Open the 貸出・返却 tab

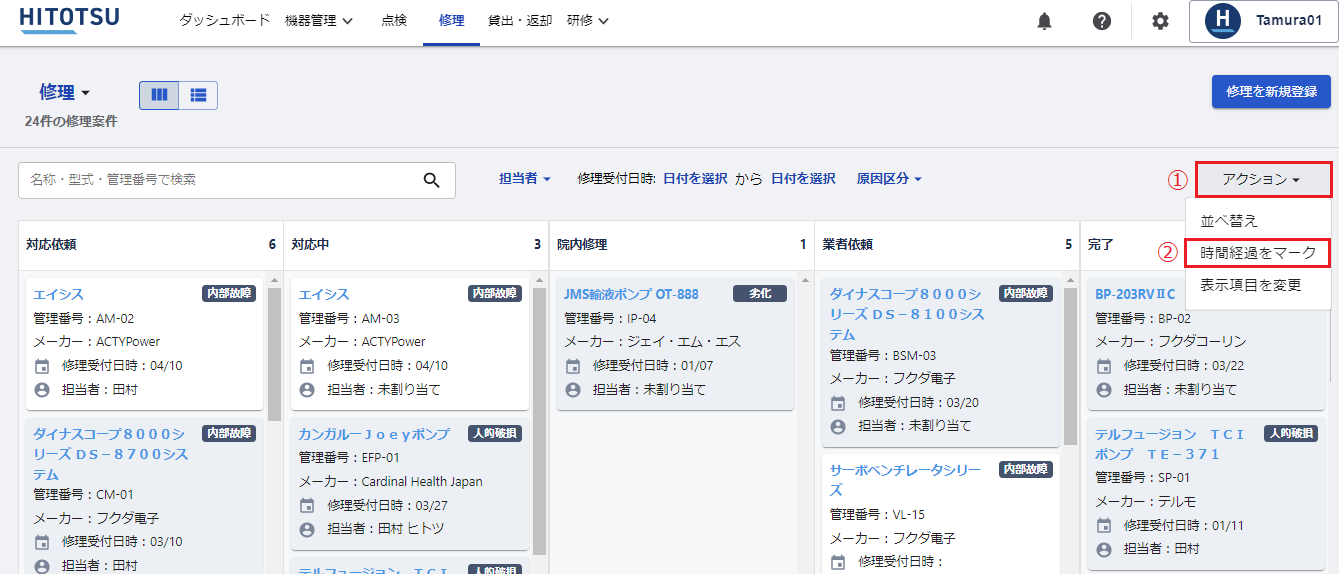520,20
